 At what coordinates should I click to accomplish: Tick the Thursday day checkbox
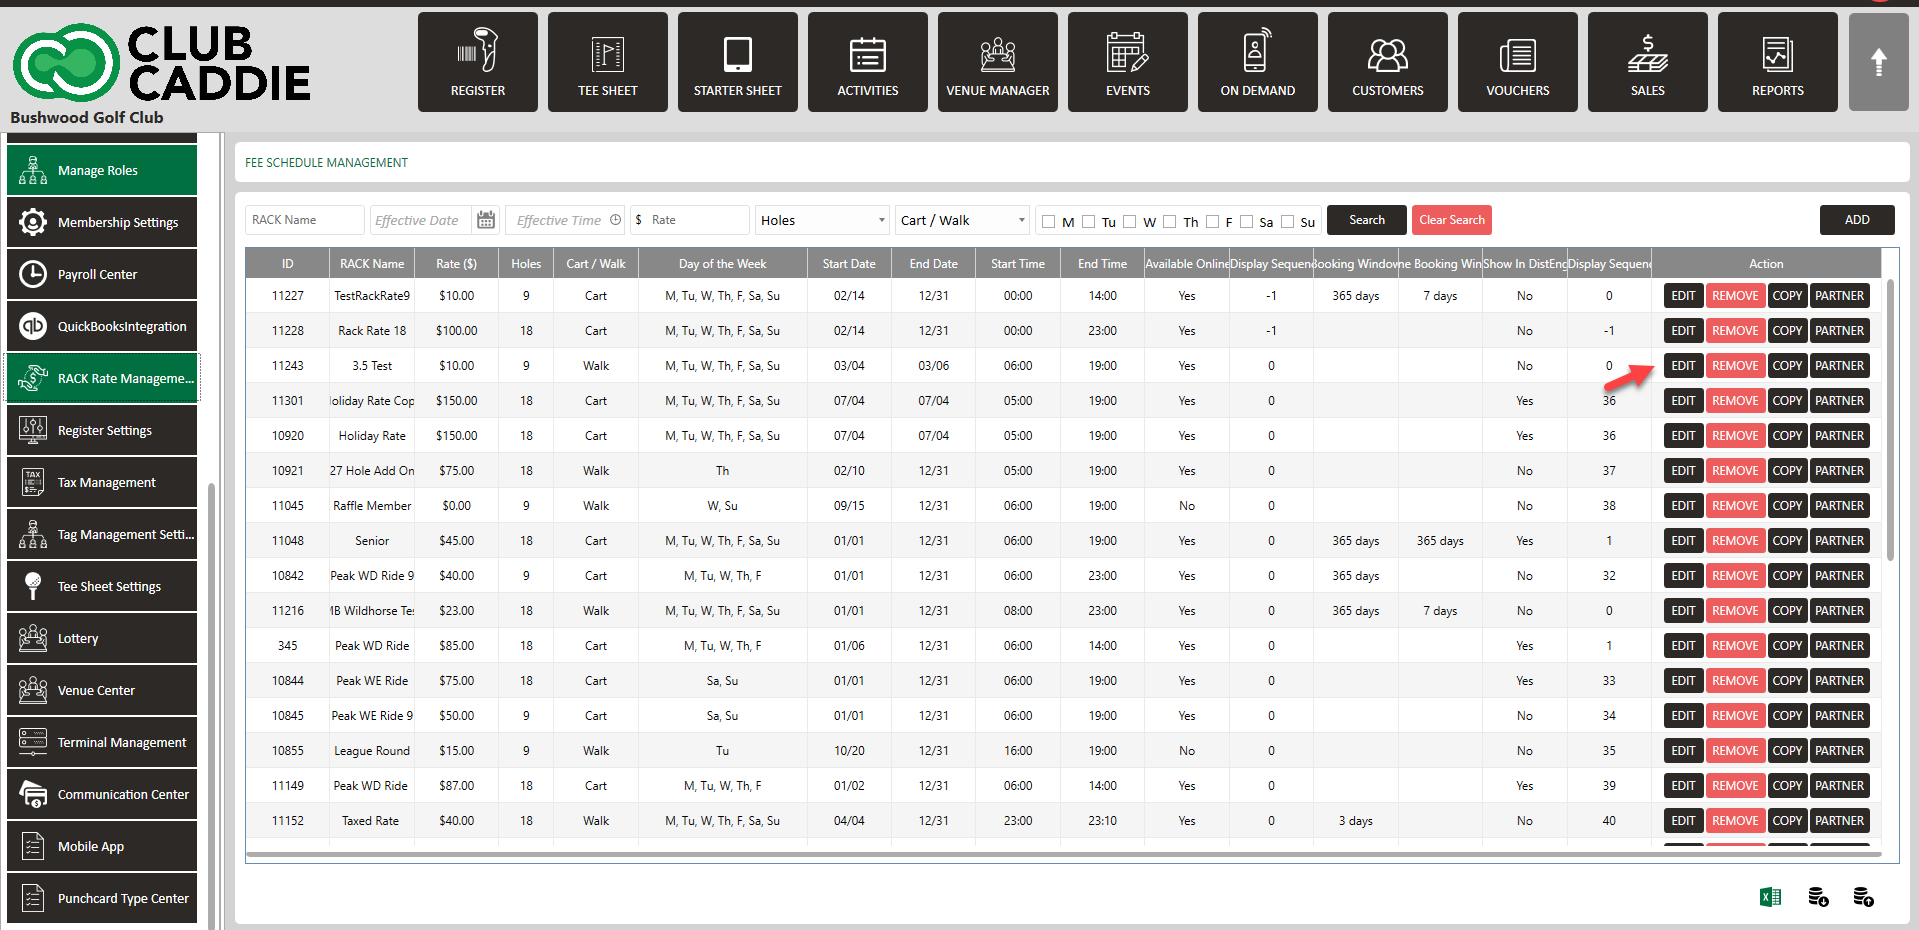click(1169, 222)
